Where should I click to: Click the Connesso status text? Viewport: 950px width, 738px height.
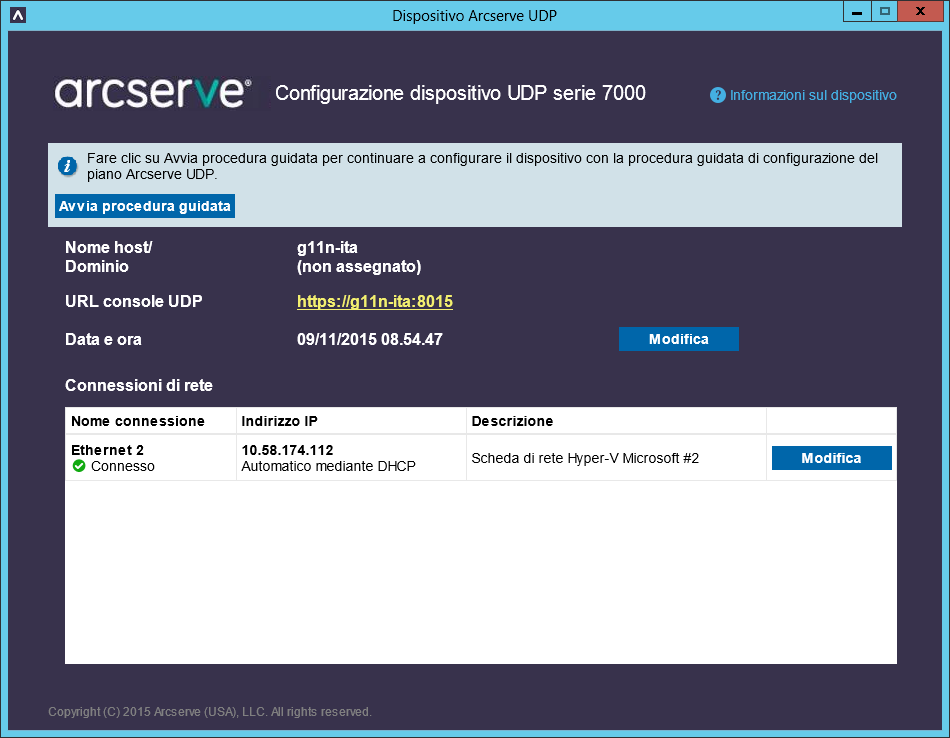tap(122, 466)
